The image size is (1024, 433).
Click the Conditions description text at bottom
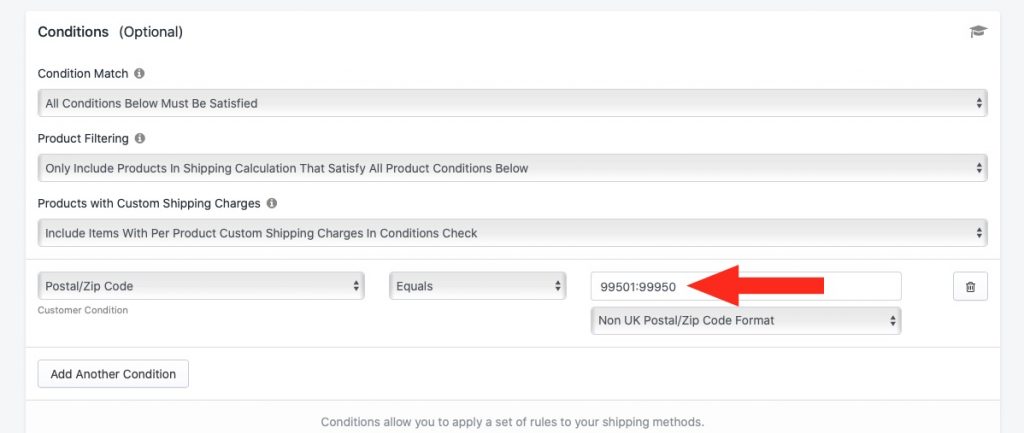tap(513, 422)
